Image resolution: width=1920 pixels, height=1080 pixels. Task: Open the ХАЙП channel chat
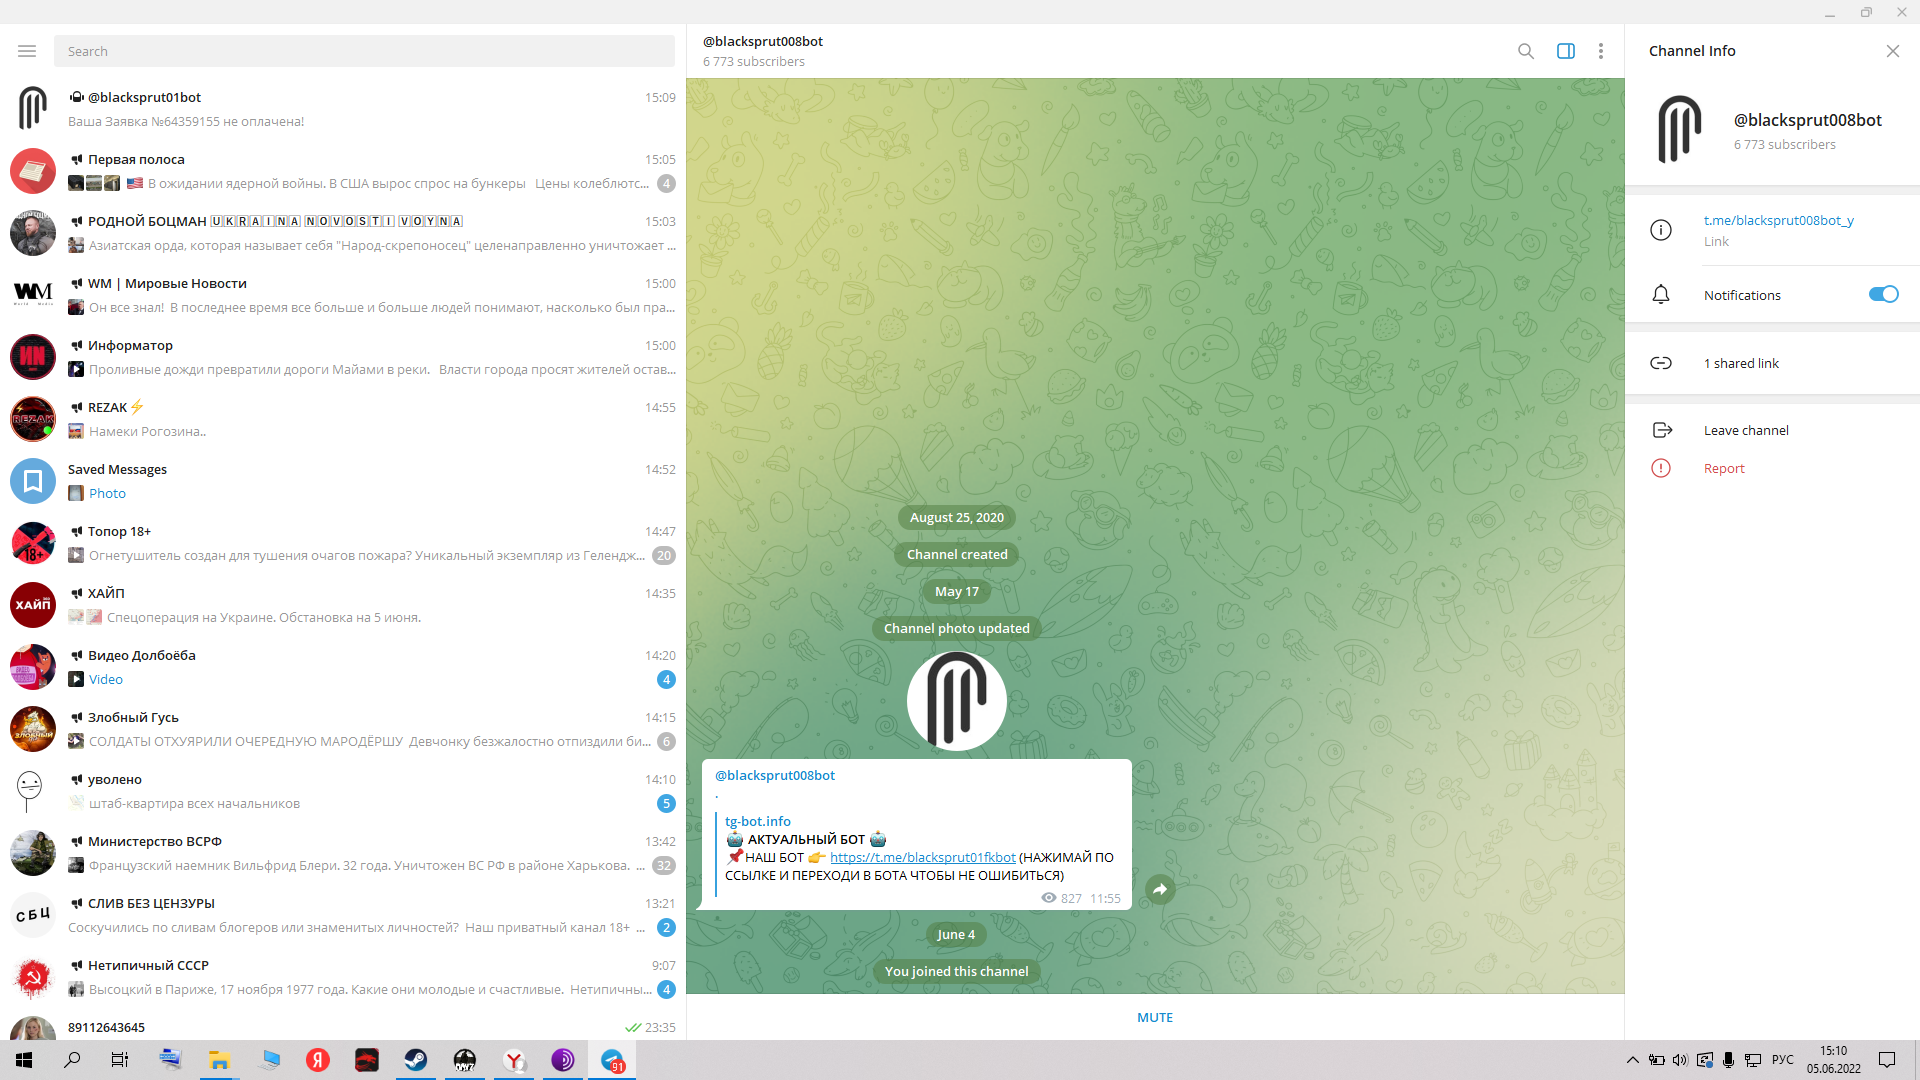click(343, 605)
